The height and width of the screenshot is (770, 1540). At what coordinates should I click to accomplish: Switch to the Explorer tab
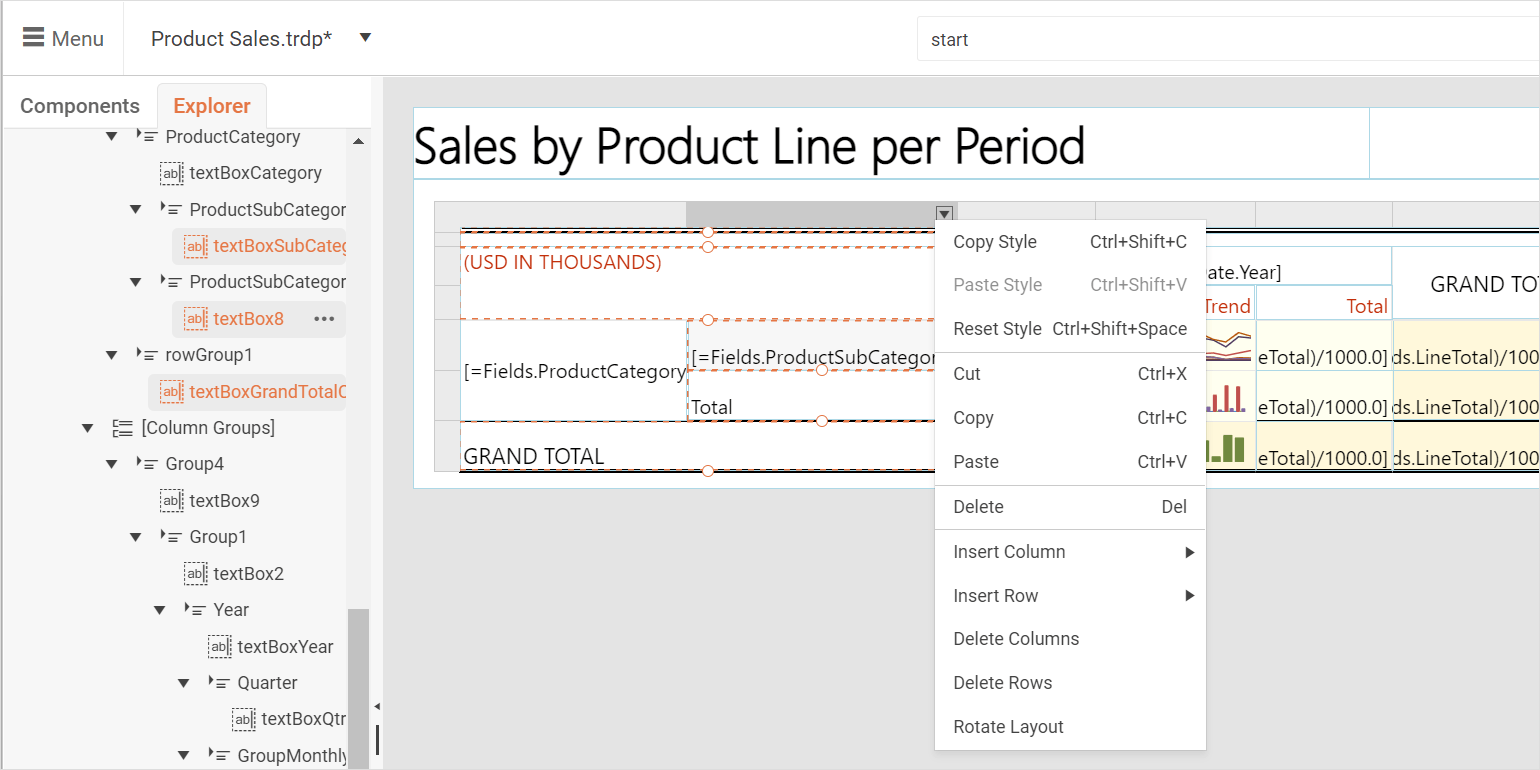pyautogui.click(x=212, y=106)
